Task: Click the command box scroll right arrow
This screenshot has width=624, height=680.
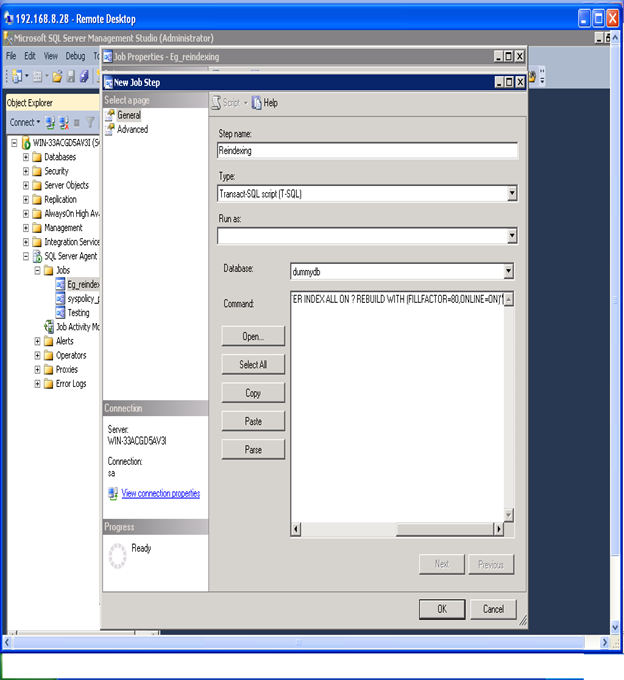Action: [499, 529]
